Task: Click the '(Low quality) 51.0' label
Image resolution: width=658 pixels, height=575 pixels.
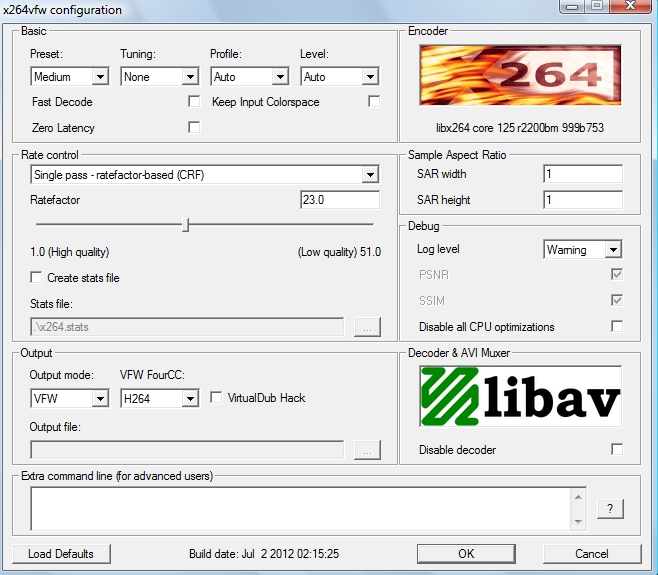Action: (339, 252)
